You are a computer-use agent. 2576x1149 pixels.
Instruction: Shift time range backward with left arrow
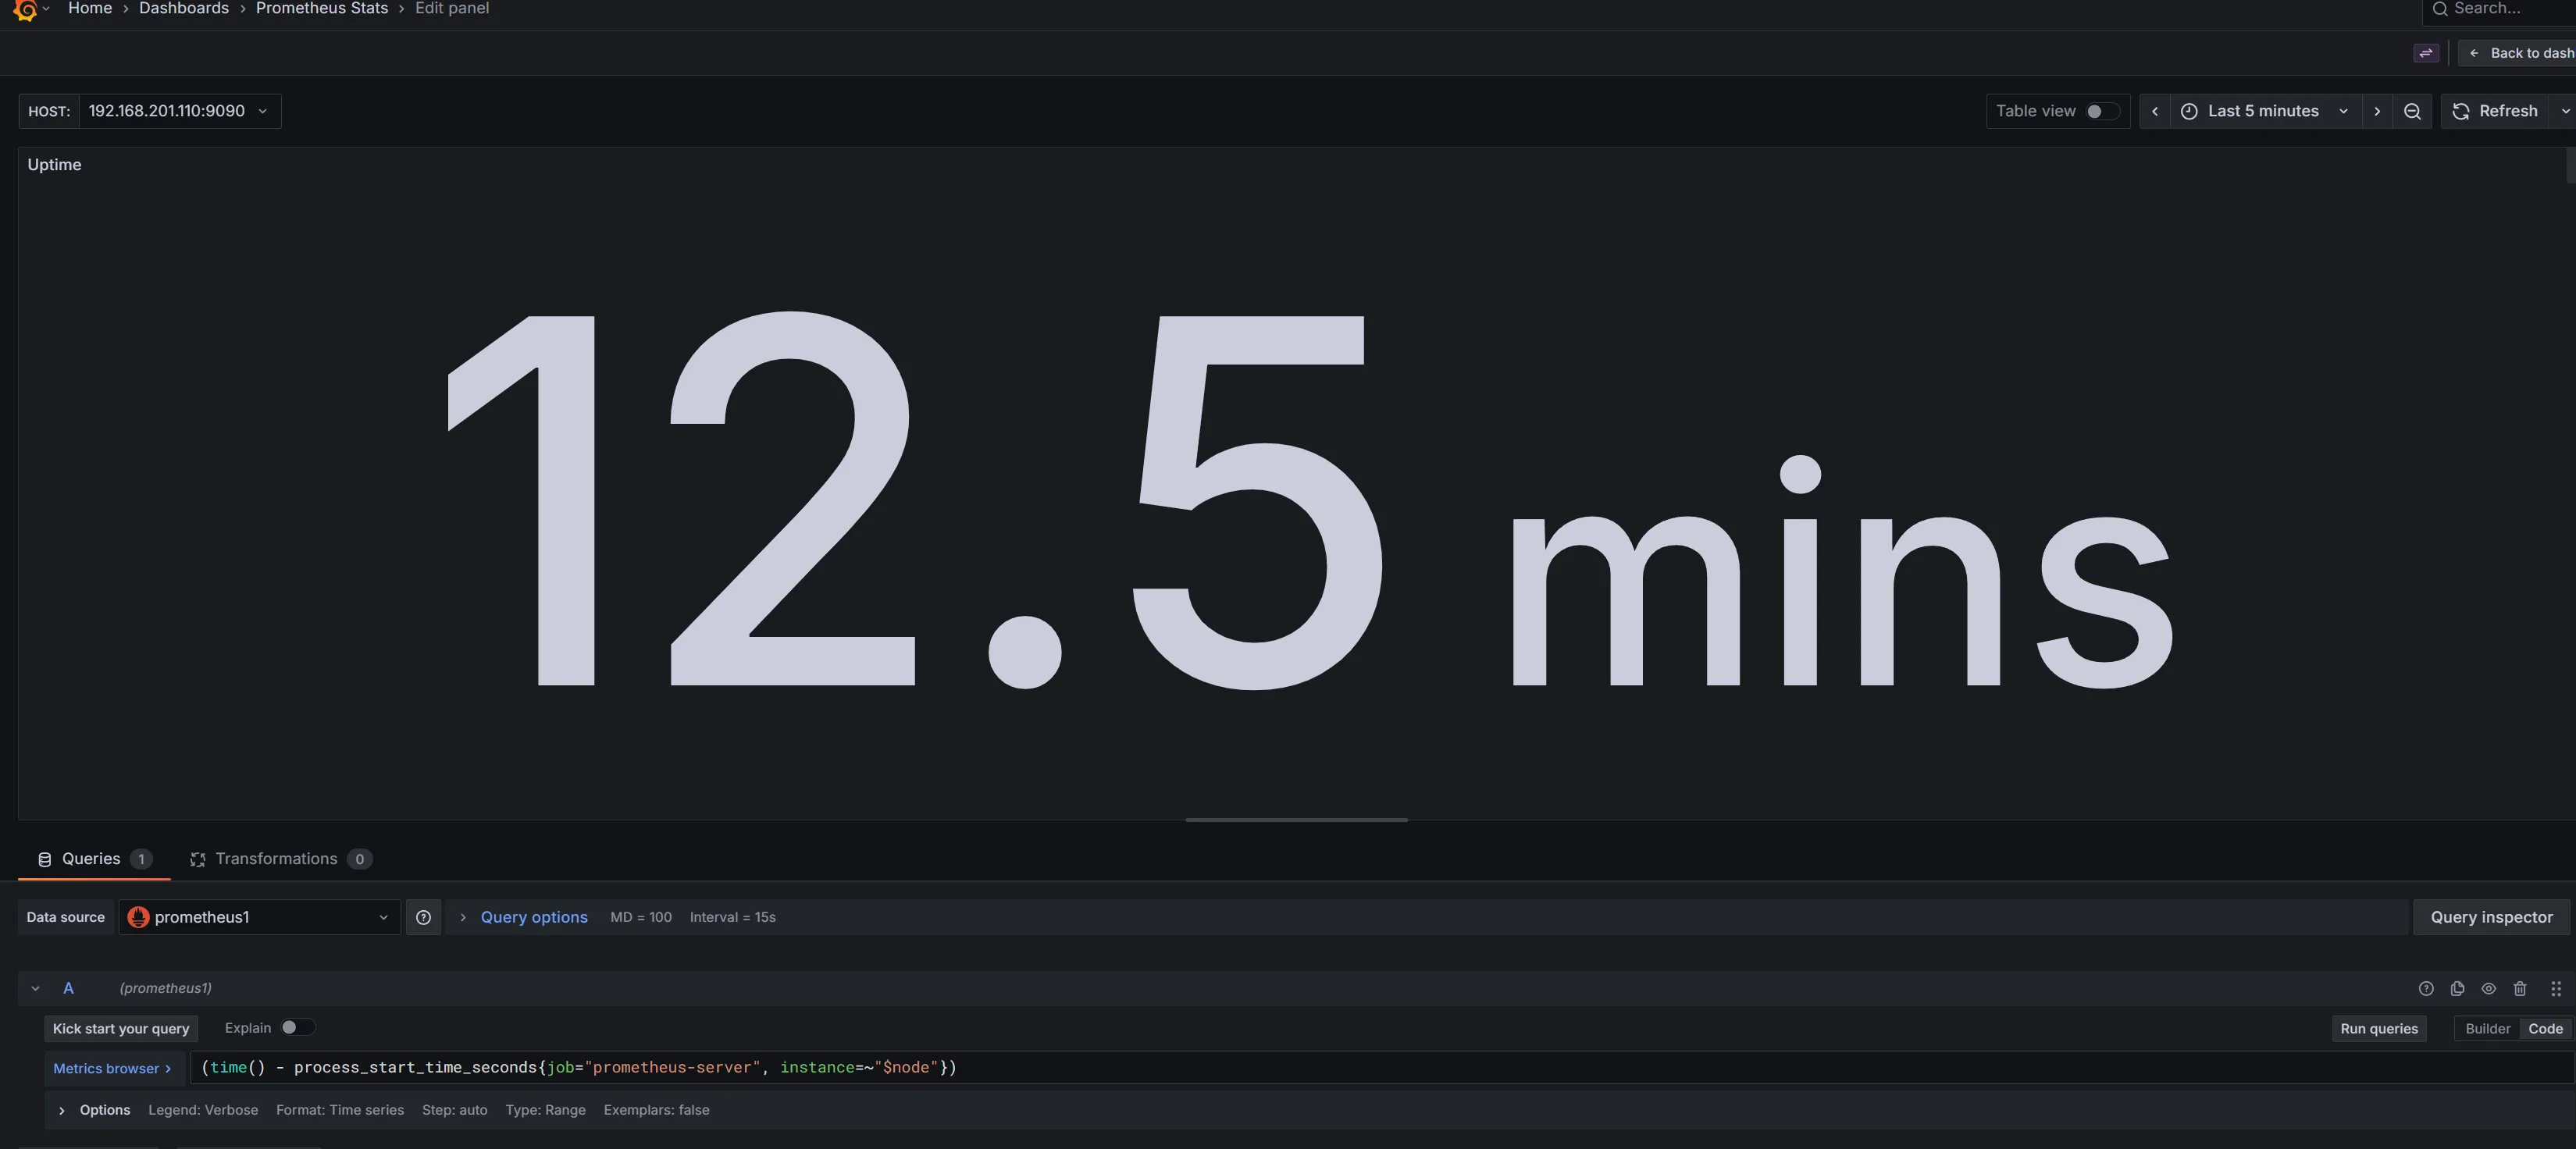2154,111
